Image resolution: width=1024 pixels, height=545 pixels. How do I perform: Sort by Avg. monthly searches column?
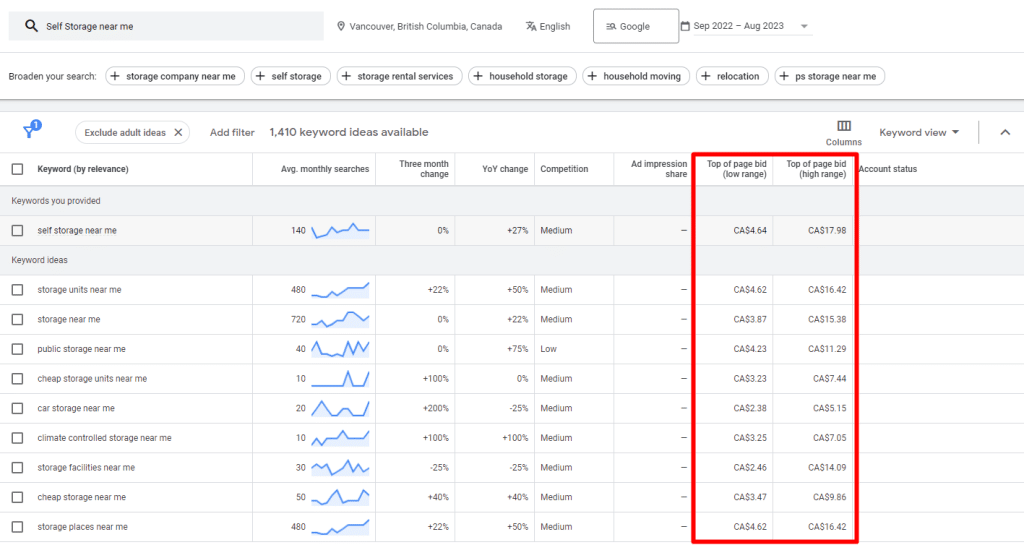325,169
